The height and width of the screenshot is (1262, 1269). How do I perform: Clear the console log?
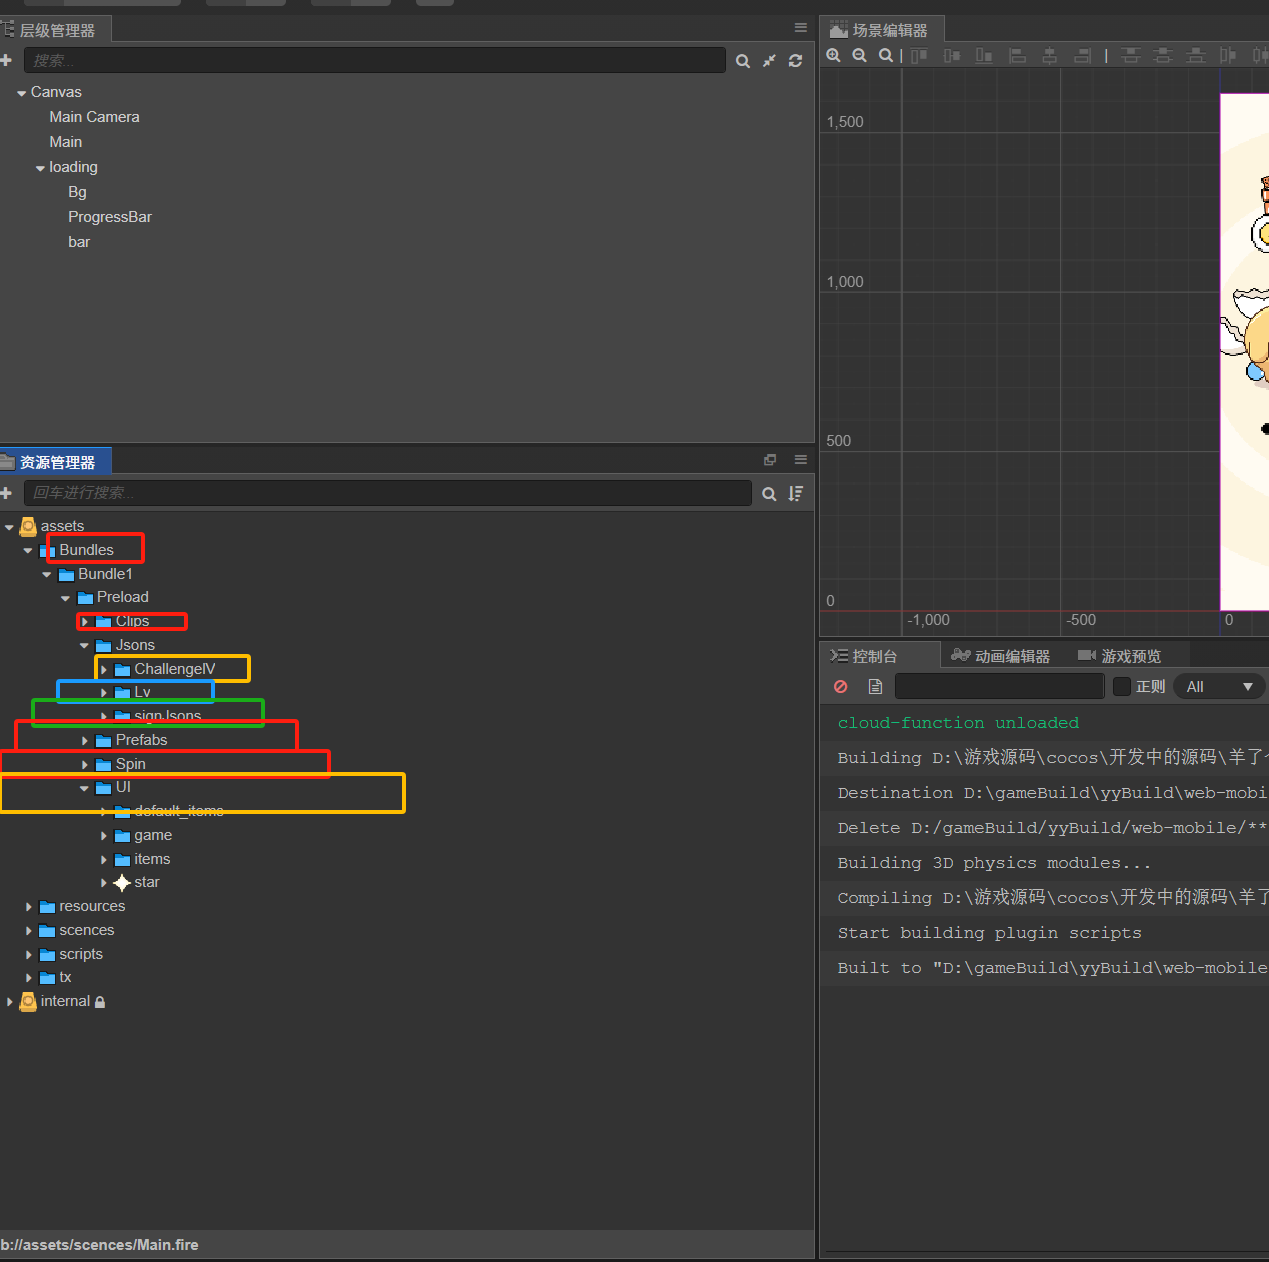tap(841, 687)
